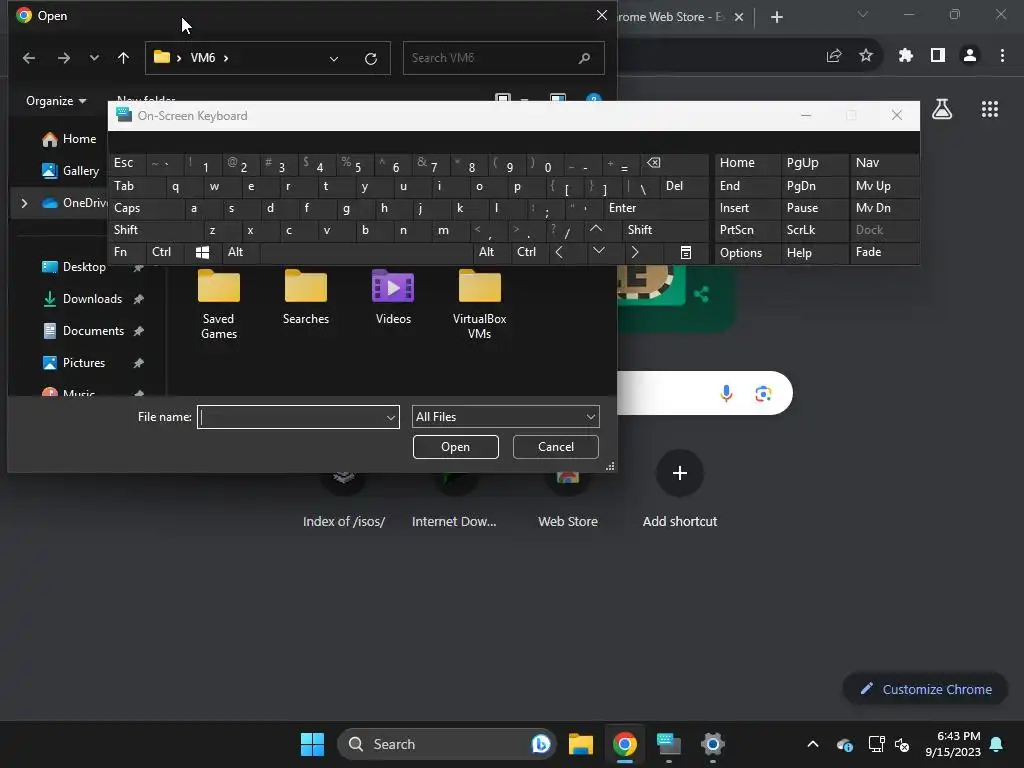Tap the Tab key on On-Screen Keyboard
The height and width of the screenshot is (768, 1024).
point(135,186)
